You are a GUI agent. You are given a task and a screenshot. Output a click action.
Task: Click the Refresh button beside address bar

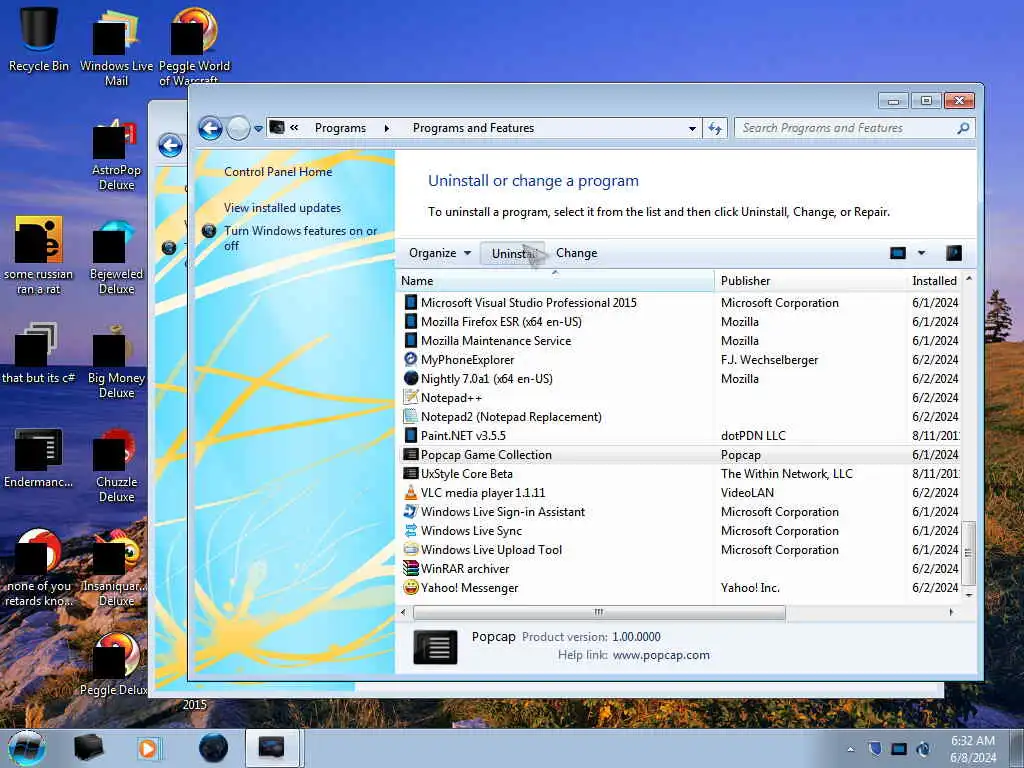tap(715, 129)
